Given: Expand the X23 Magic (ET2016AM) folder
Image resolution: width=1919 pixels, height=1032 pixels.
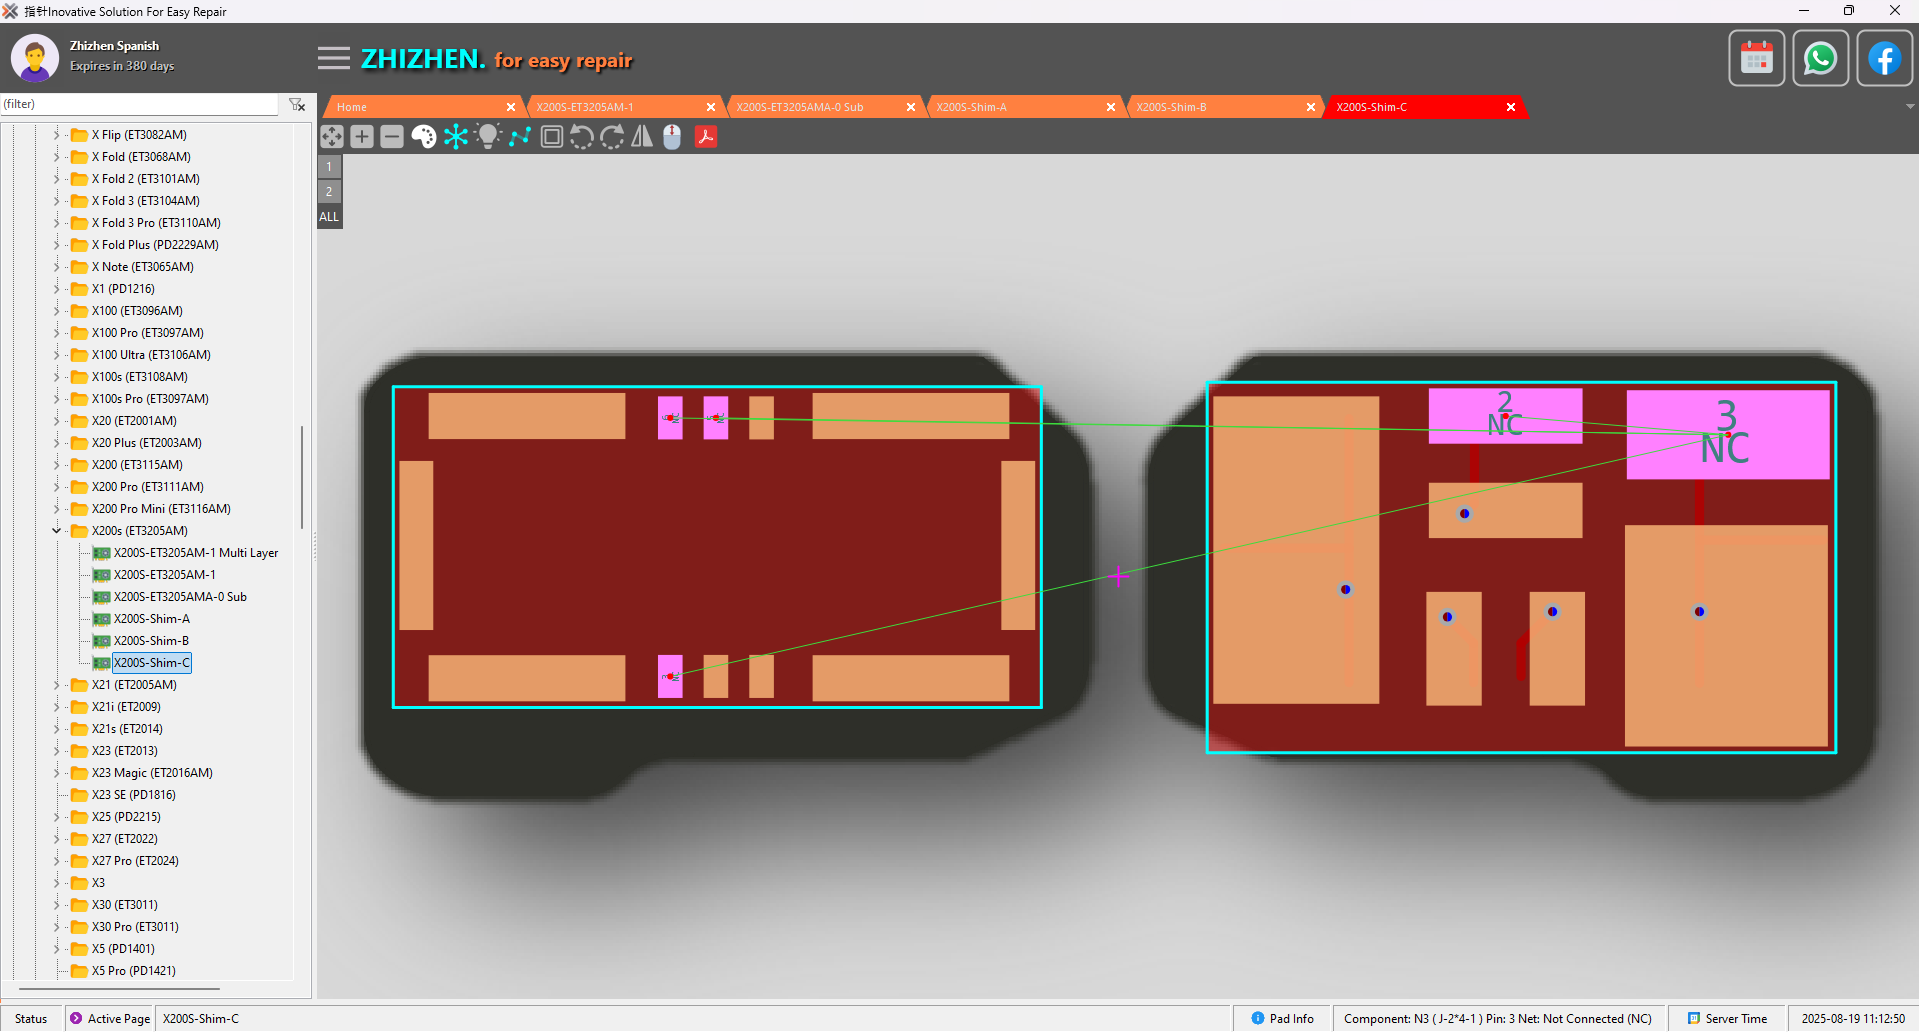Looking at the screenshot, I should click(56, 773).
